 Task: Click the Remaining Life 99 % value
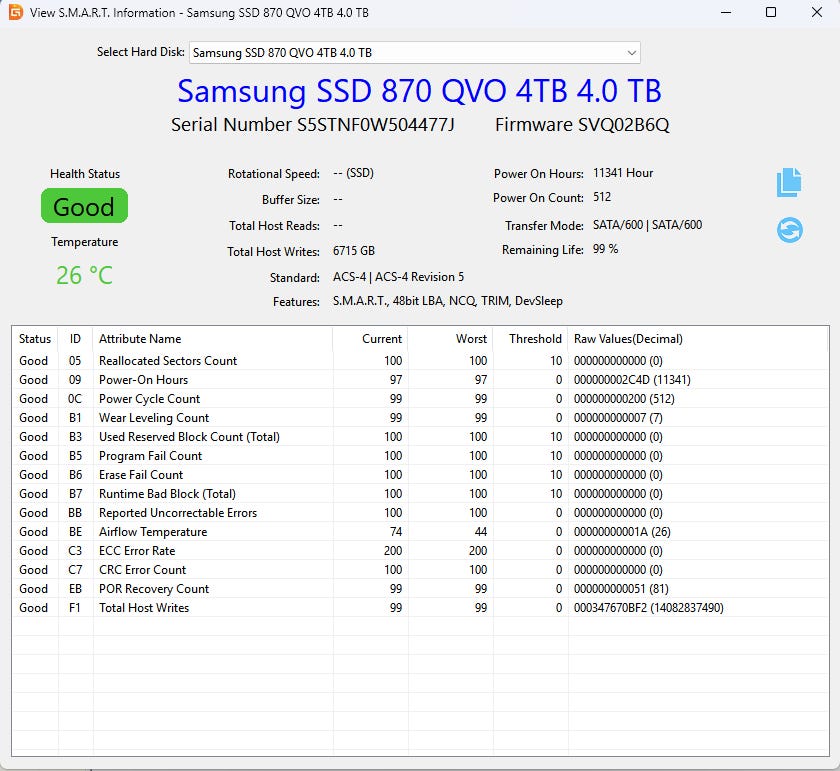click(605, 249)
